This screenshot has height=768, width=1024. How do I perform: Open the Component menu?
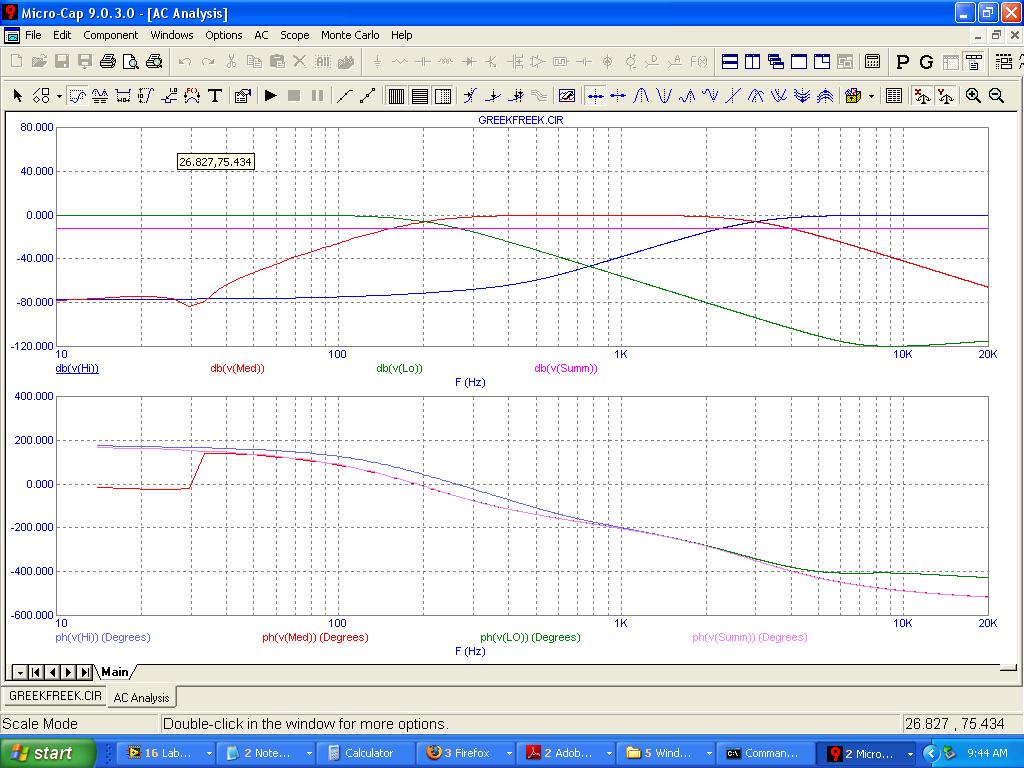click(110, 35)
